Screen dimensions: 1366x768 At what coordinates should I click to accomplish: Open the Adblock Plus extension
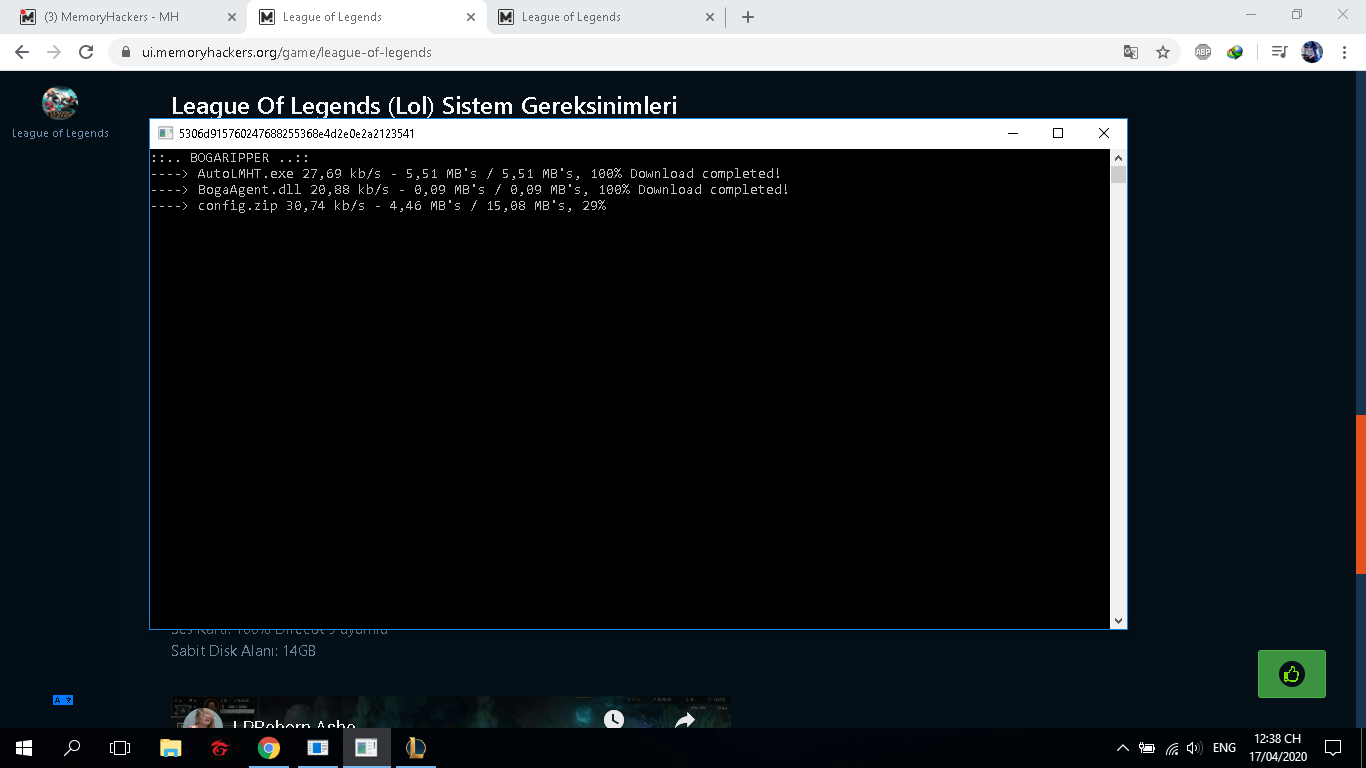[x=1203, y=52]
